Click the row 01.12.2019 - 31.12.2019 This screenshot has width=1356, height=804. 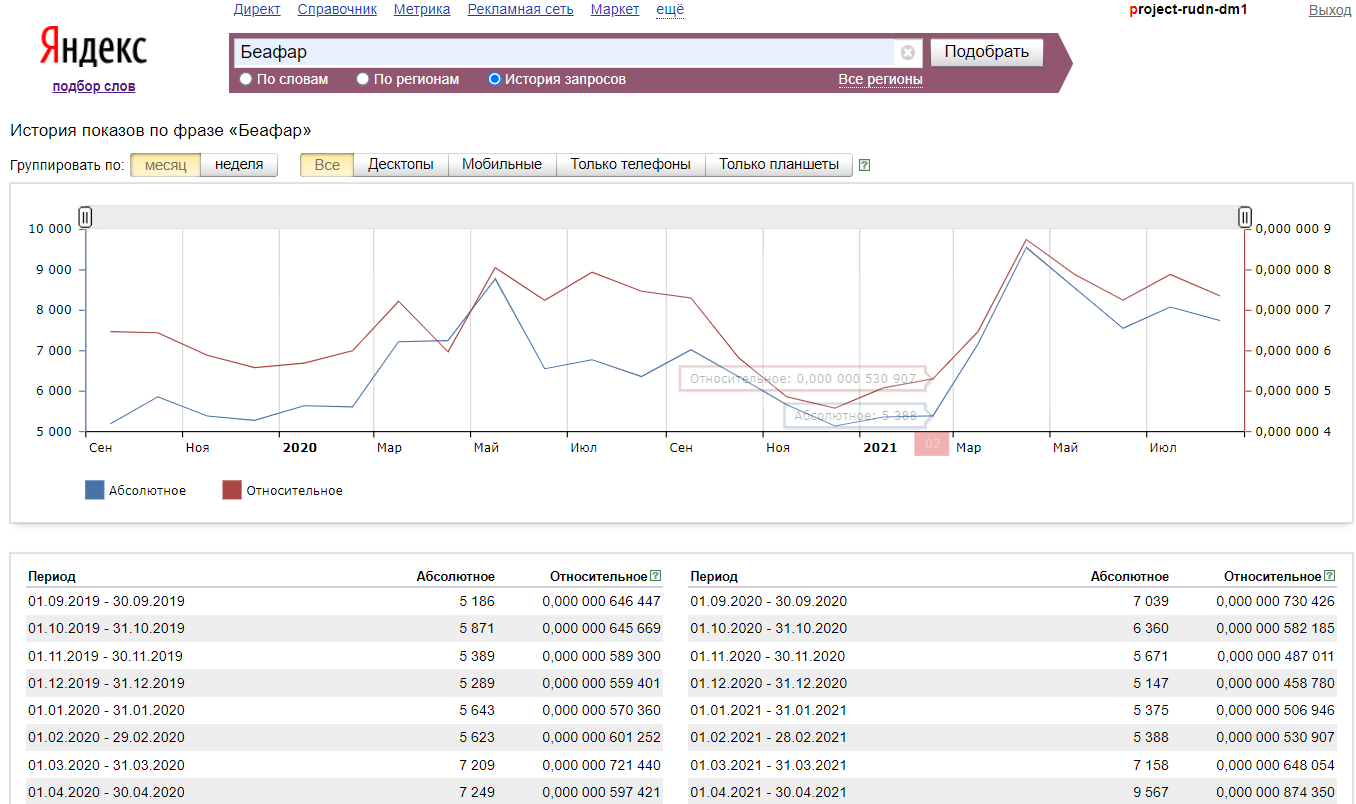tap(344, 683)
